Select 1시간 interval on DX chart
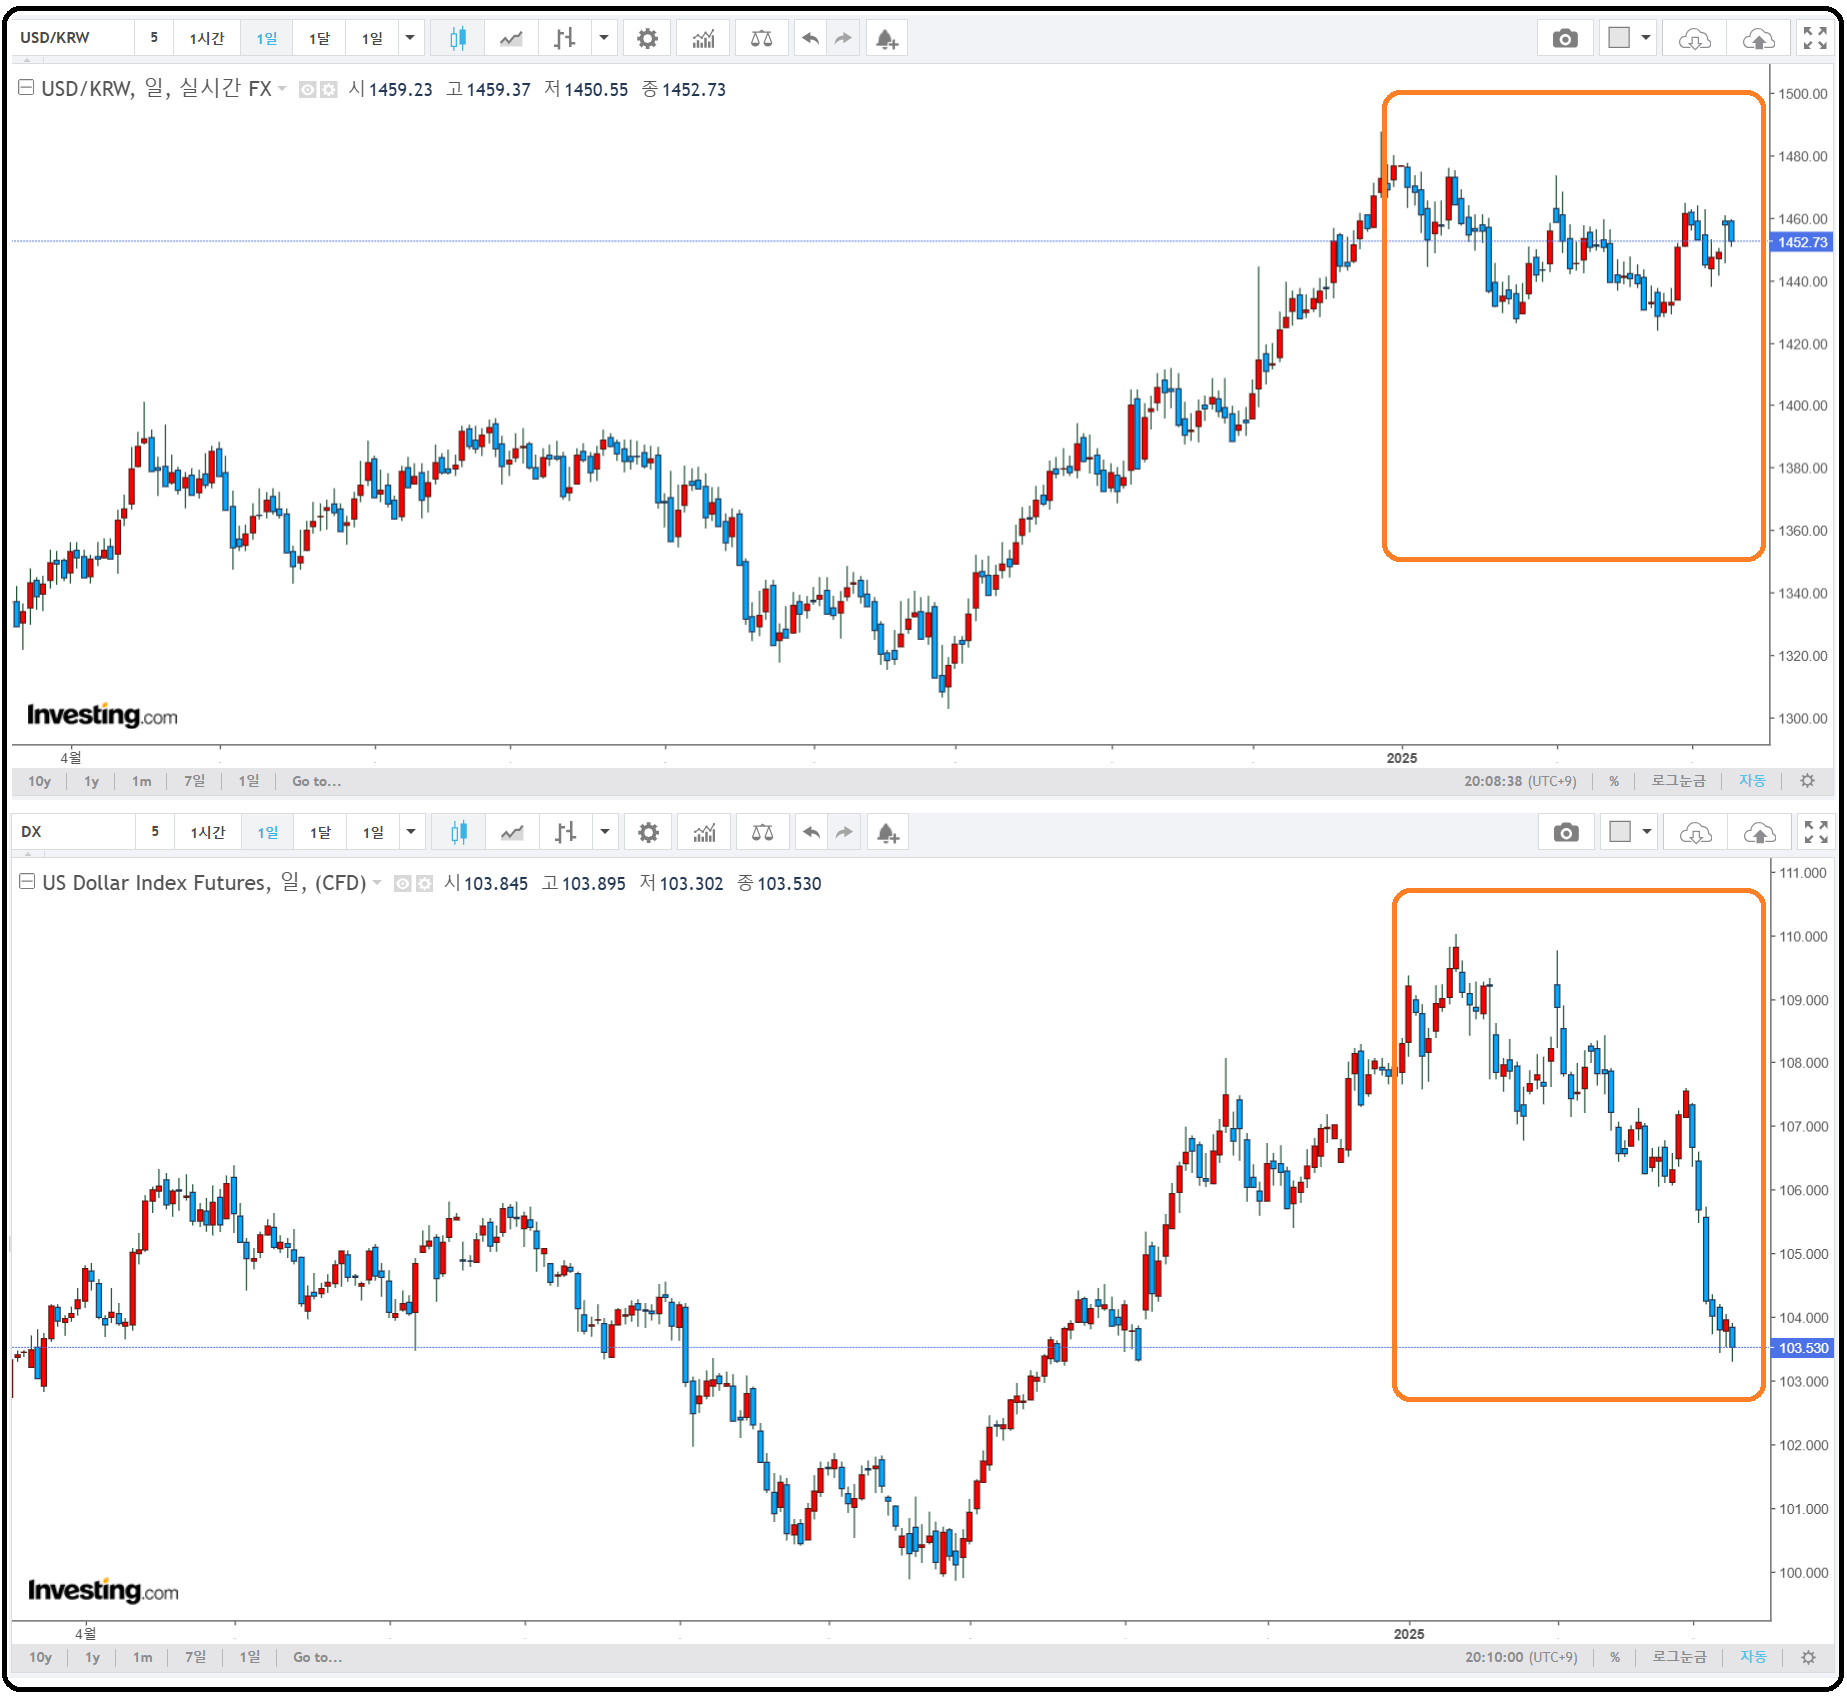The height and width of the screenshot is (1699, 1847). point(208,832)
